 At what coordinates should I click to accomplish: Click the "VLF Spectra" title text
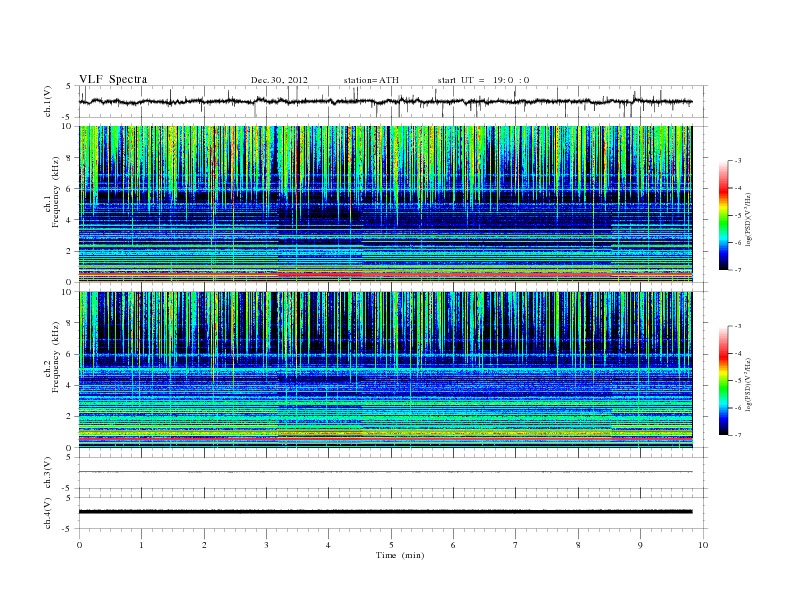(x=113, y=79)
